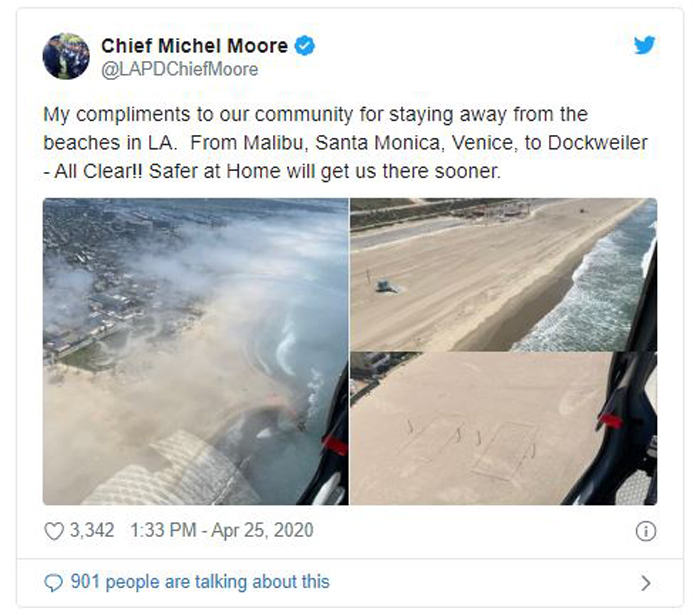The height and width of the screenshot is (615, 700).
Task: Click the helicopter skid in the foggy photo
Action: click(328, 489)
